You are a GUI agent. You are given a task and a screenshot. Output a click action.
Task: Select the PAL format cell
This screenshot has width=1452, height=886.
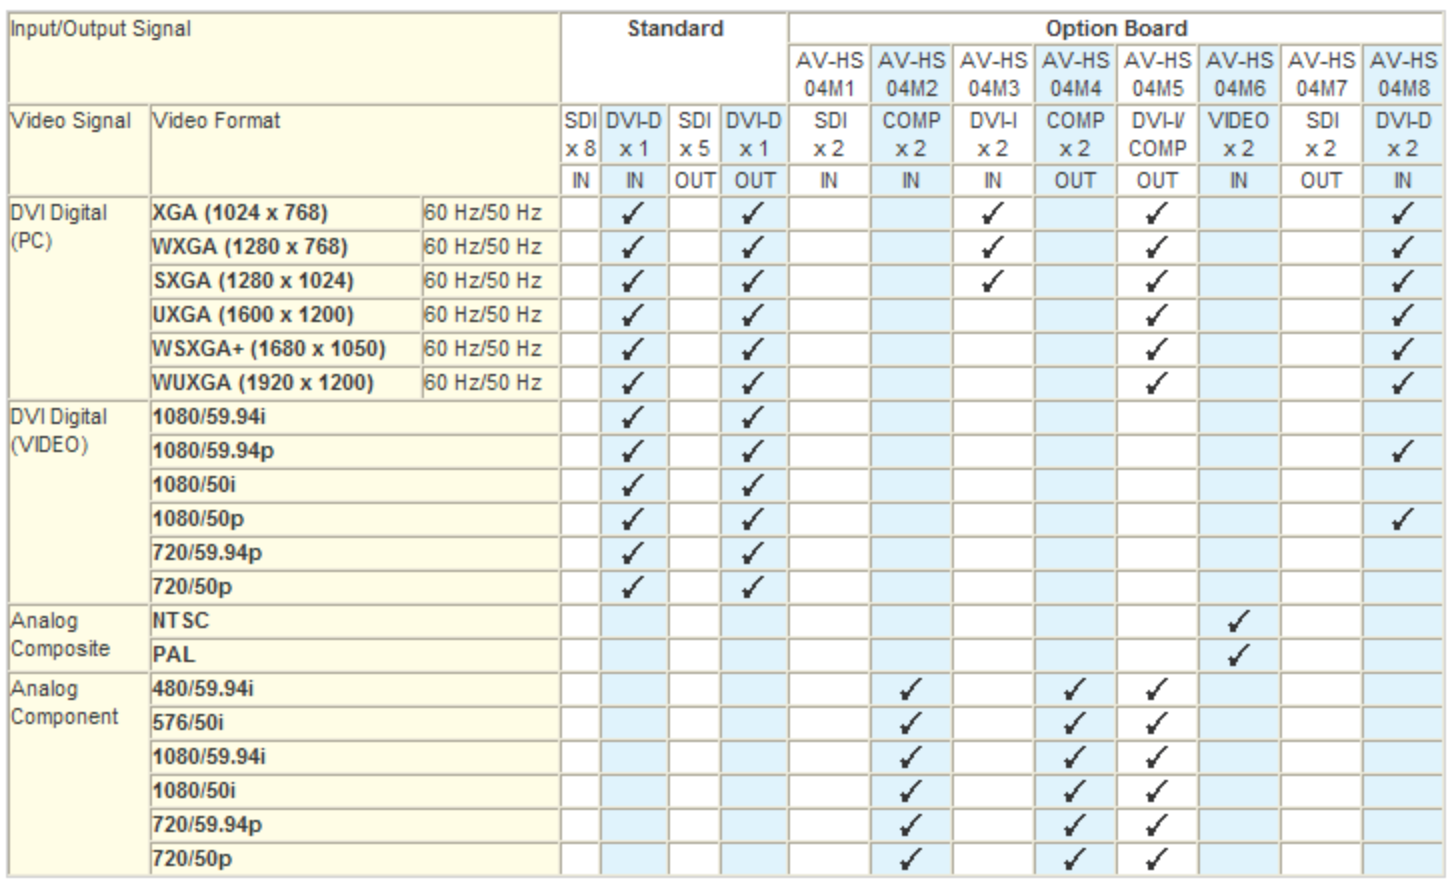pyautogui.click(x=355, y=655)
